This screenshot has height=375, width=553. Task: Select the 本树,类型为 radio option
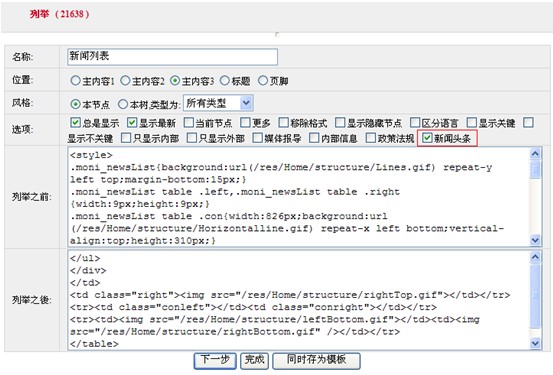tap(122, 104)
